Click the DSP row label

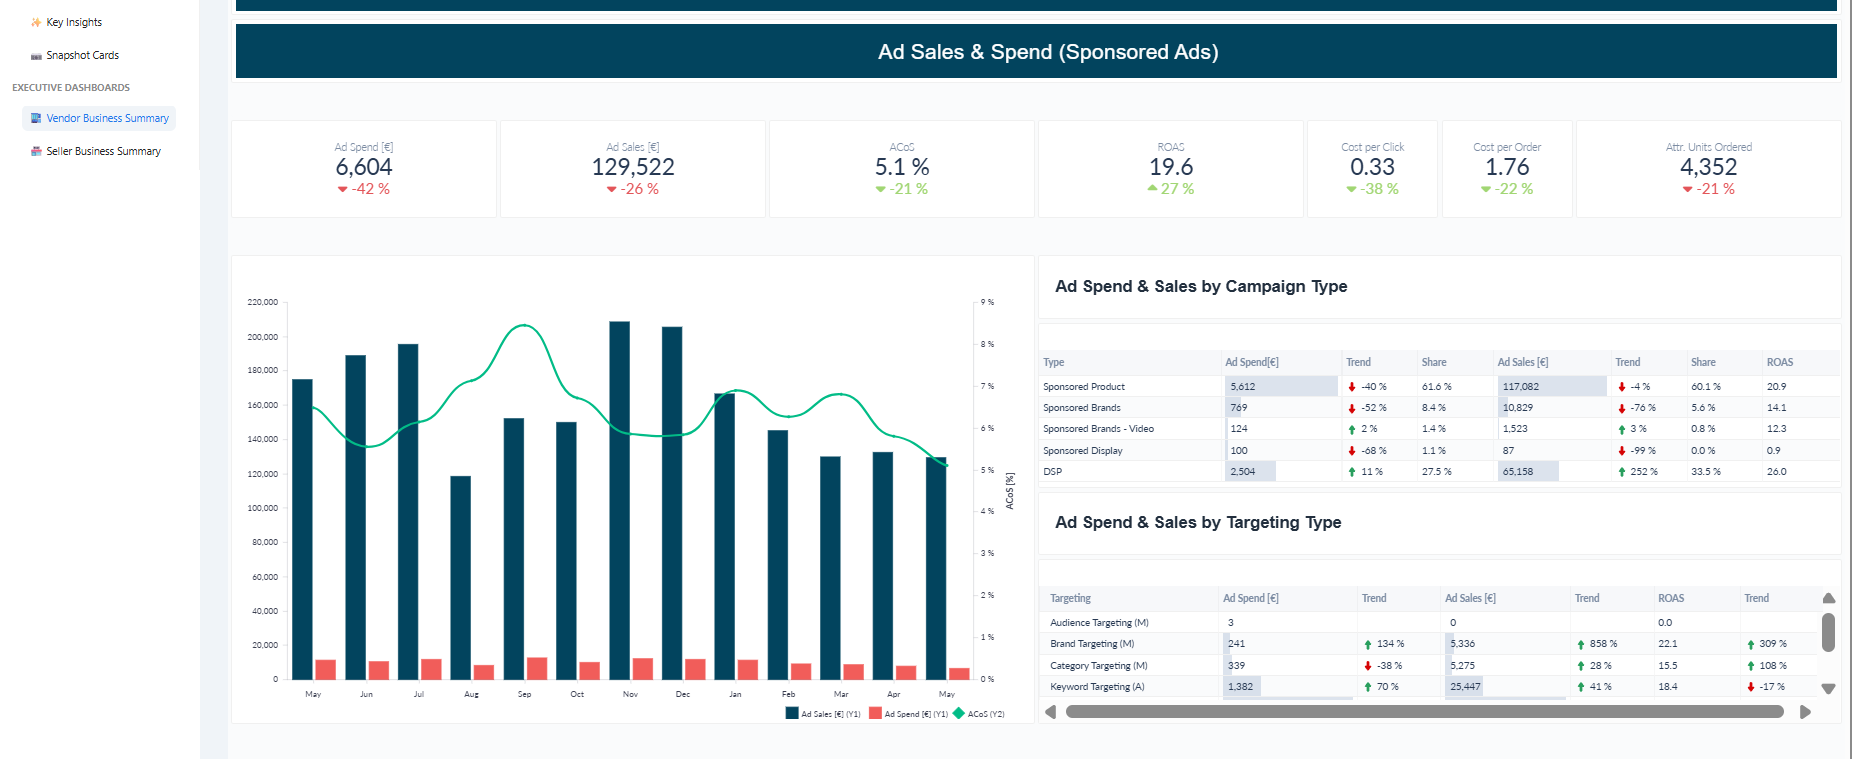(1053, 472)
